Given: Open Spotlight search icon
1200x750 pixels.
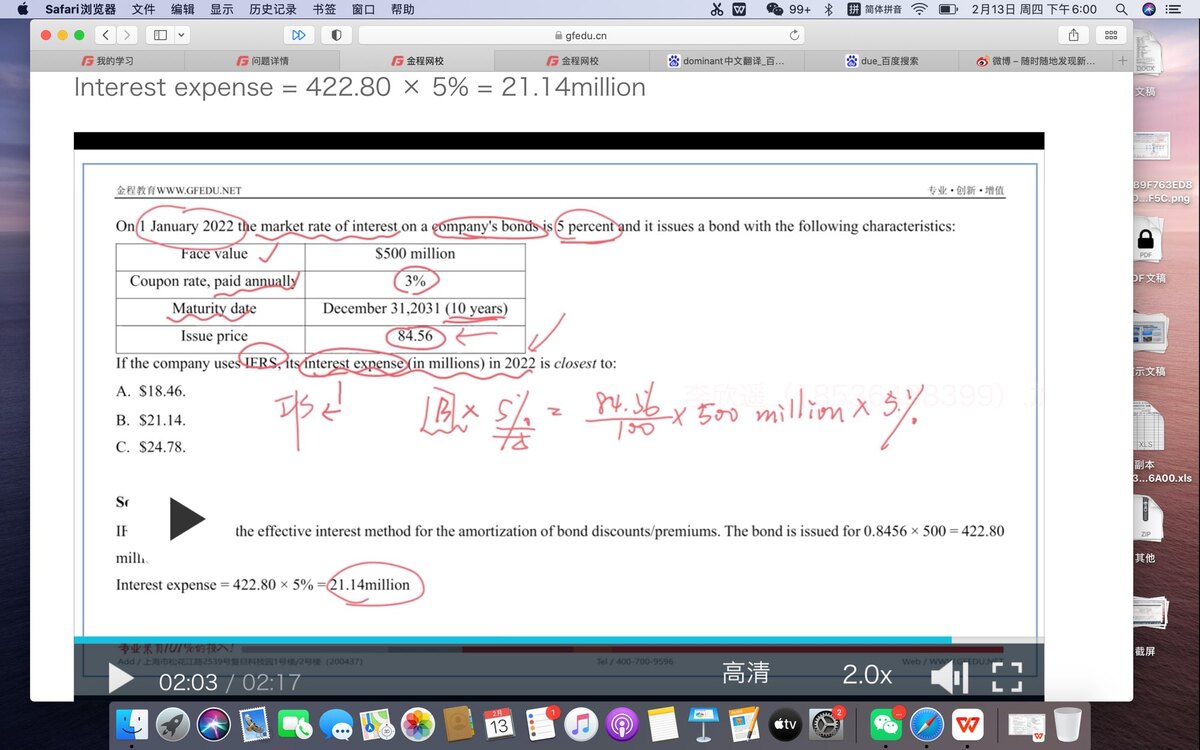Looking at the screenshot, I should pyautogui.click(x=1121, y=9).
